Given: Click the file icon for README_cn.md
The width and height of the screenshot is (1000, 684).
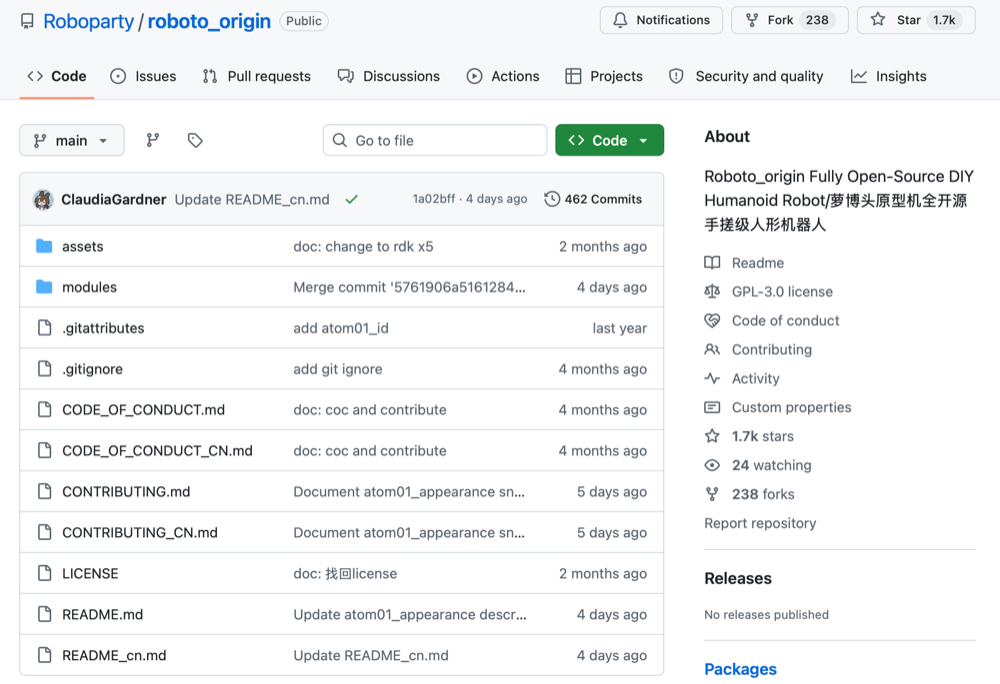Looking at the screenshot, I should 45,655.
